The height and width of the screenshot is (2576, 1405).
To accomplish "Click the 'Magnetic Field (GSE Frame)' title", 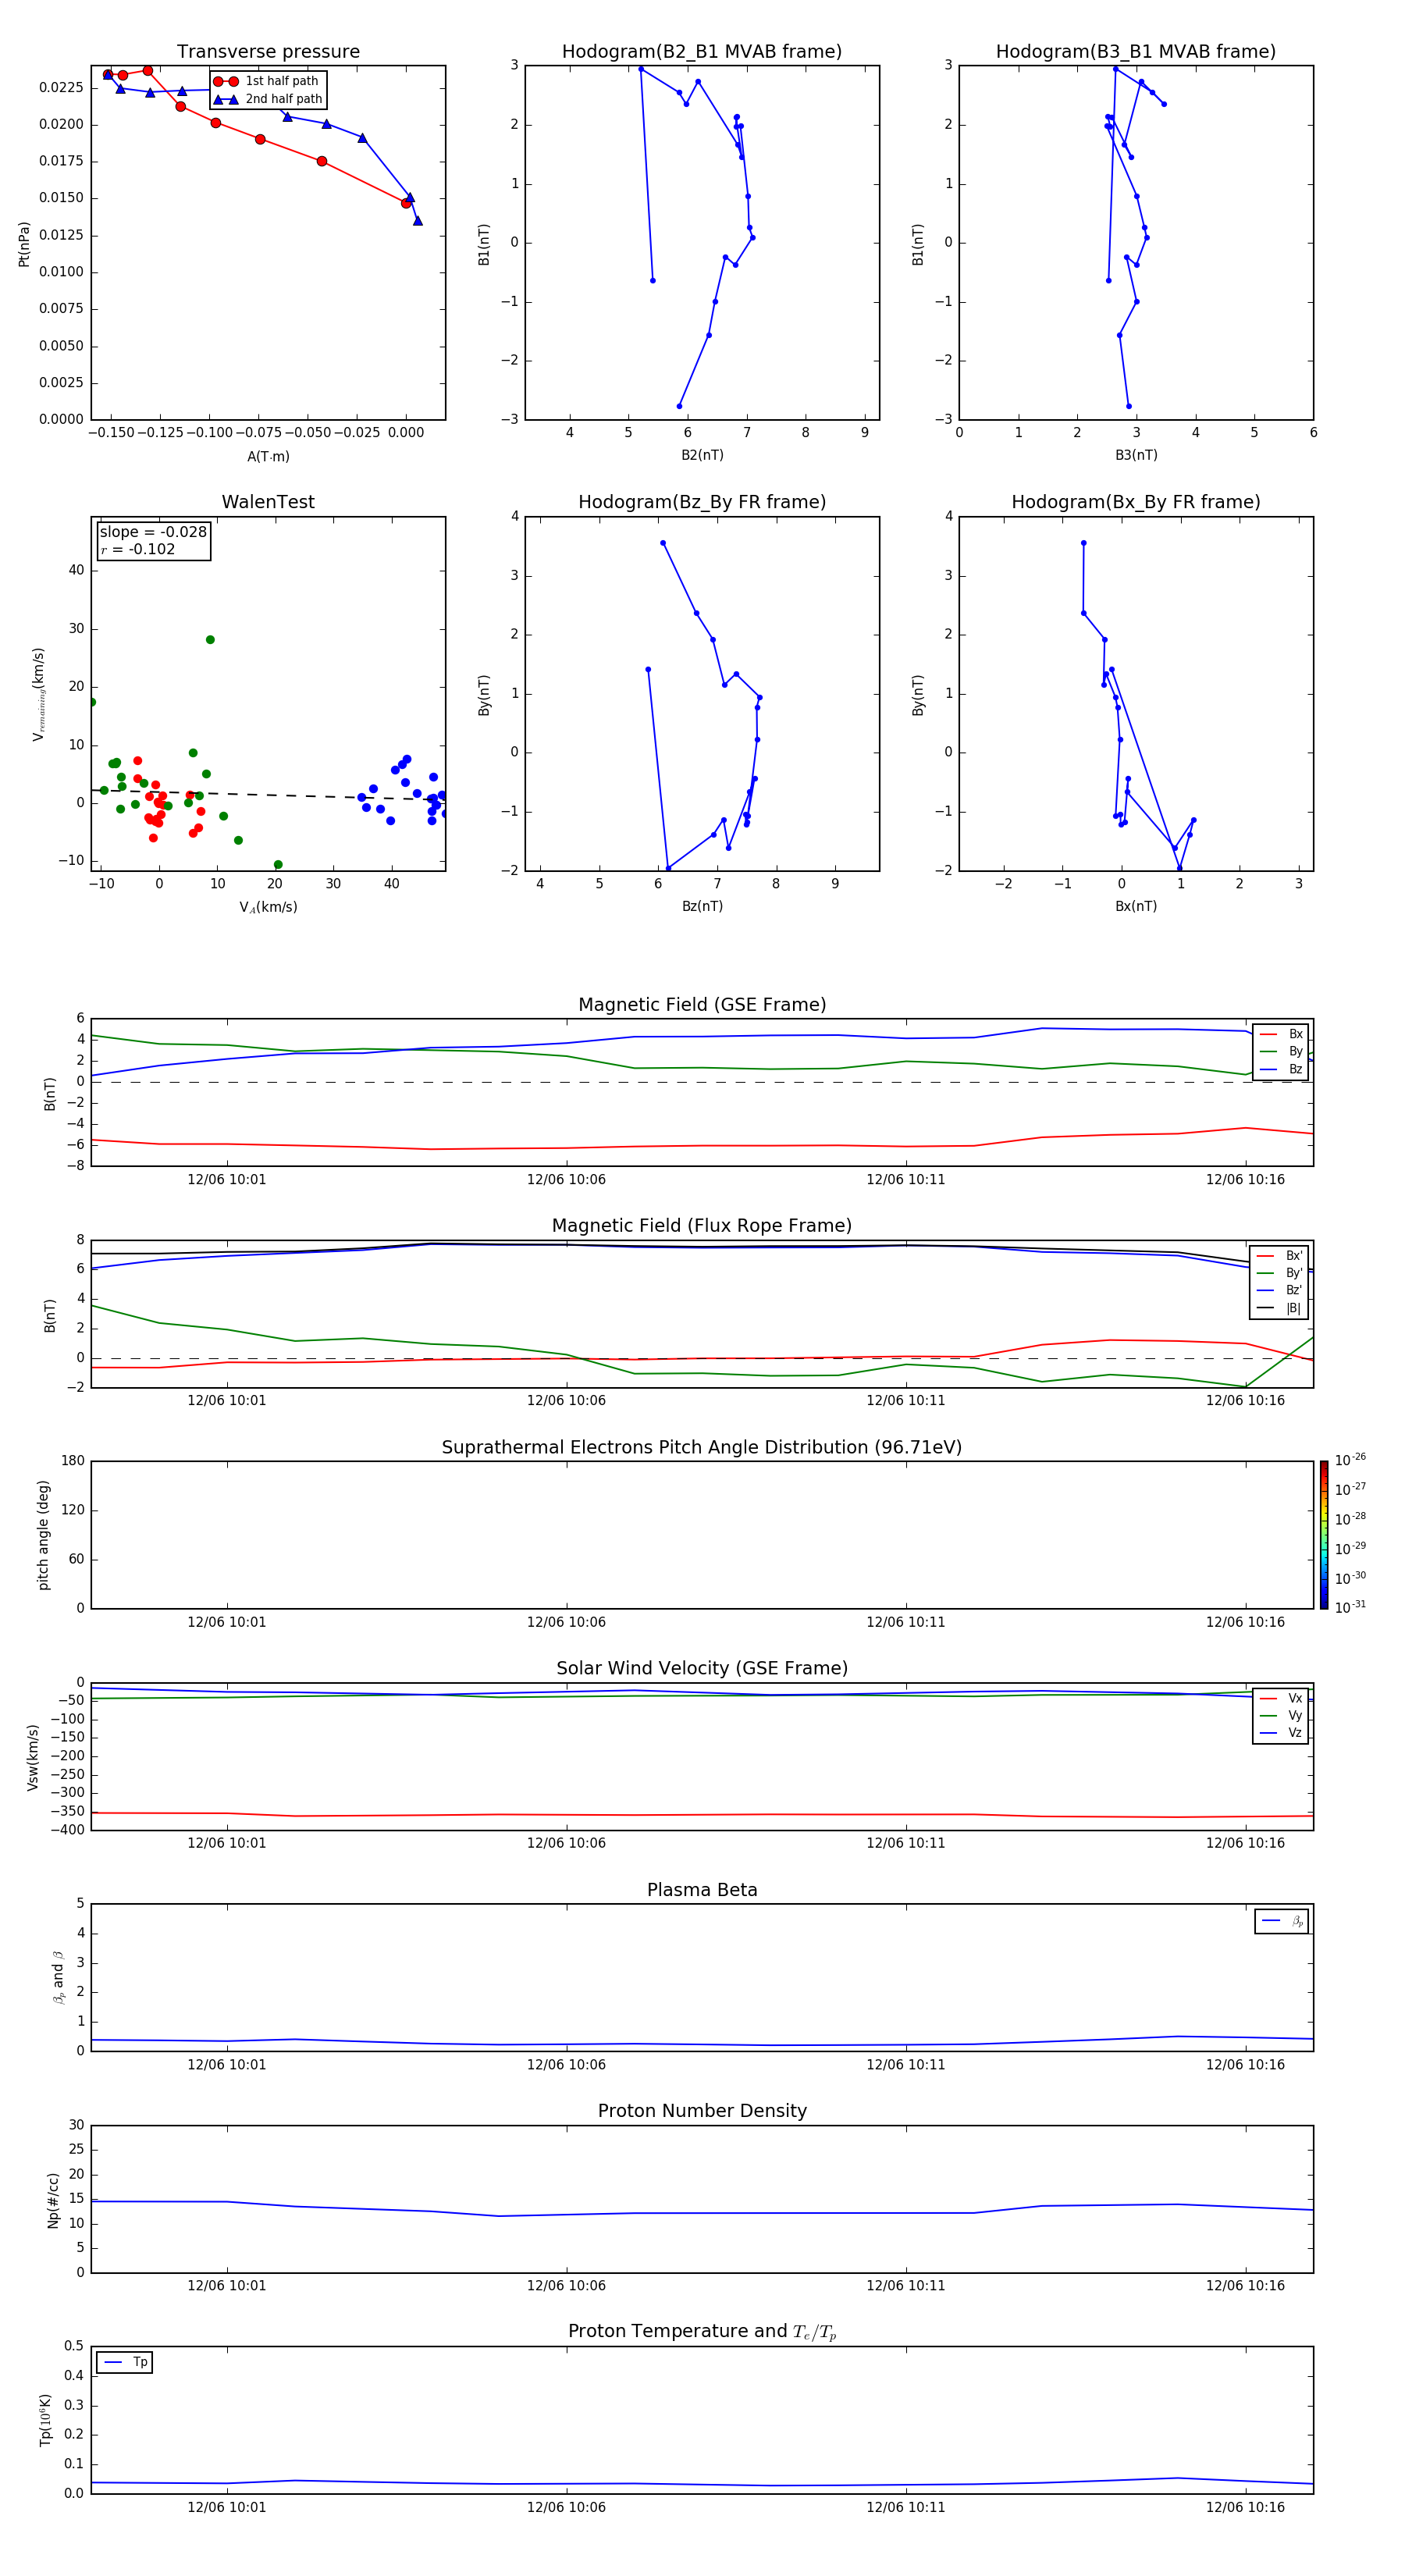I will [x=702, y=1005].
